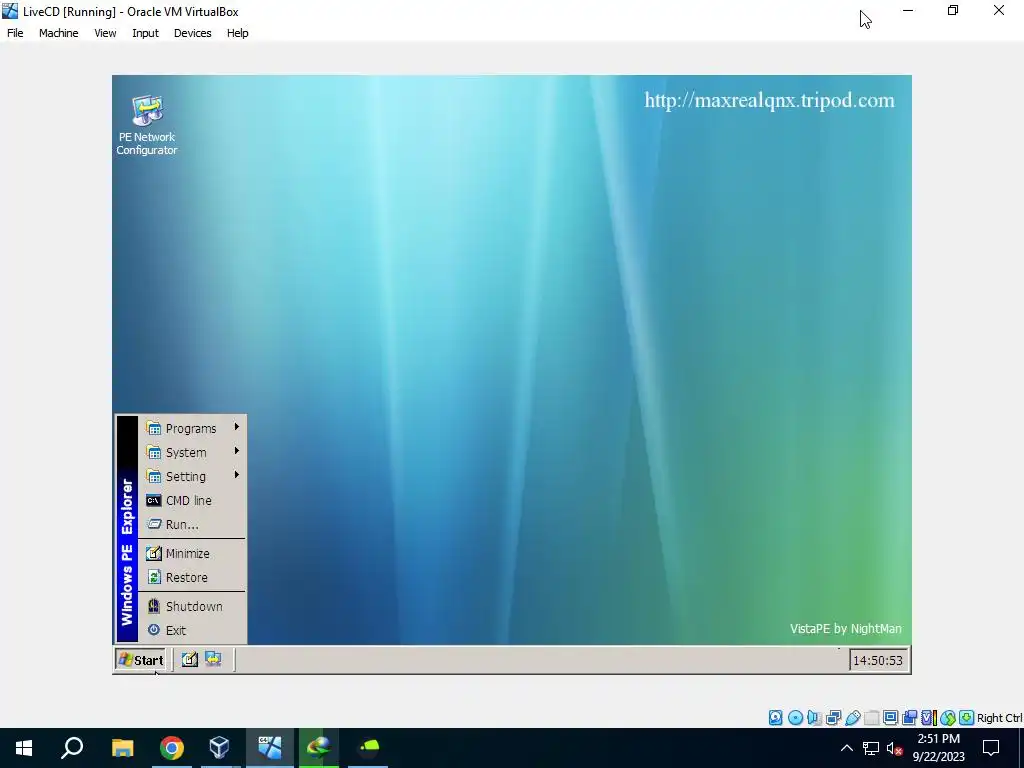This screenshot has width=1024, height=768.
Task: Click the keyboard capture arrow icon
Action: tap(967, 718)
